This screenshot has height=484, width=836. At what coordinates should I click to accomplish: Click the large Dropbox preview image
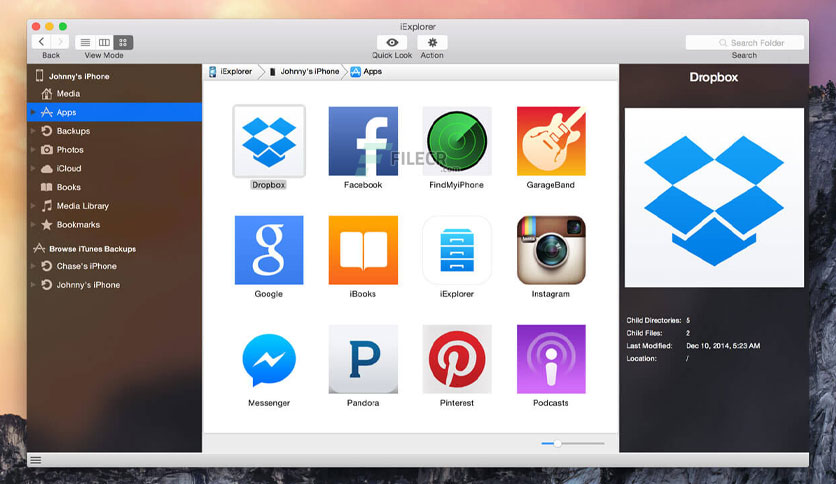pos(714,198)
